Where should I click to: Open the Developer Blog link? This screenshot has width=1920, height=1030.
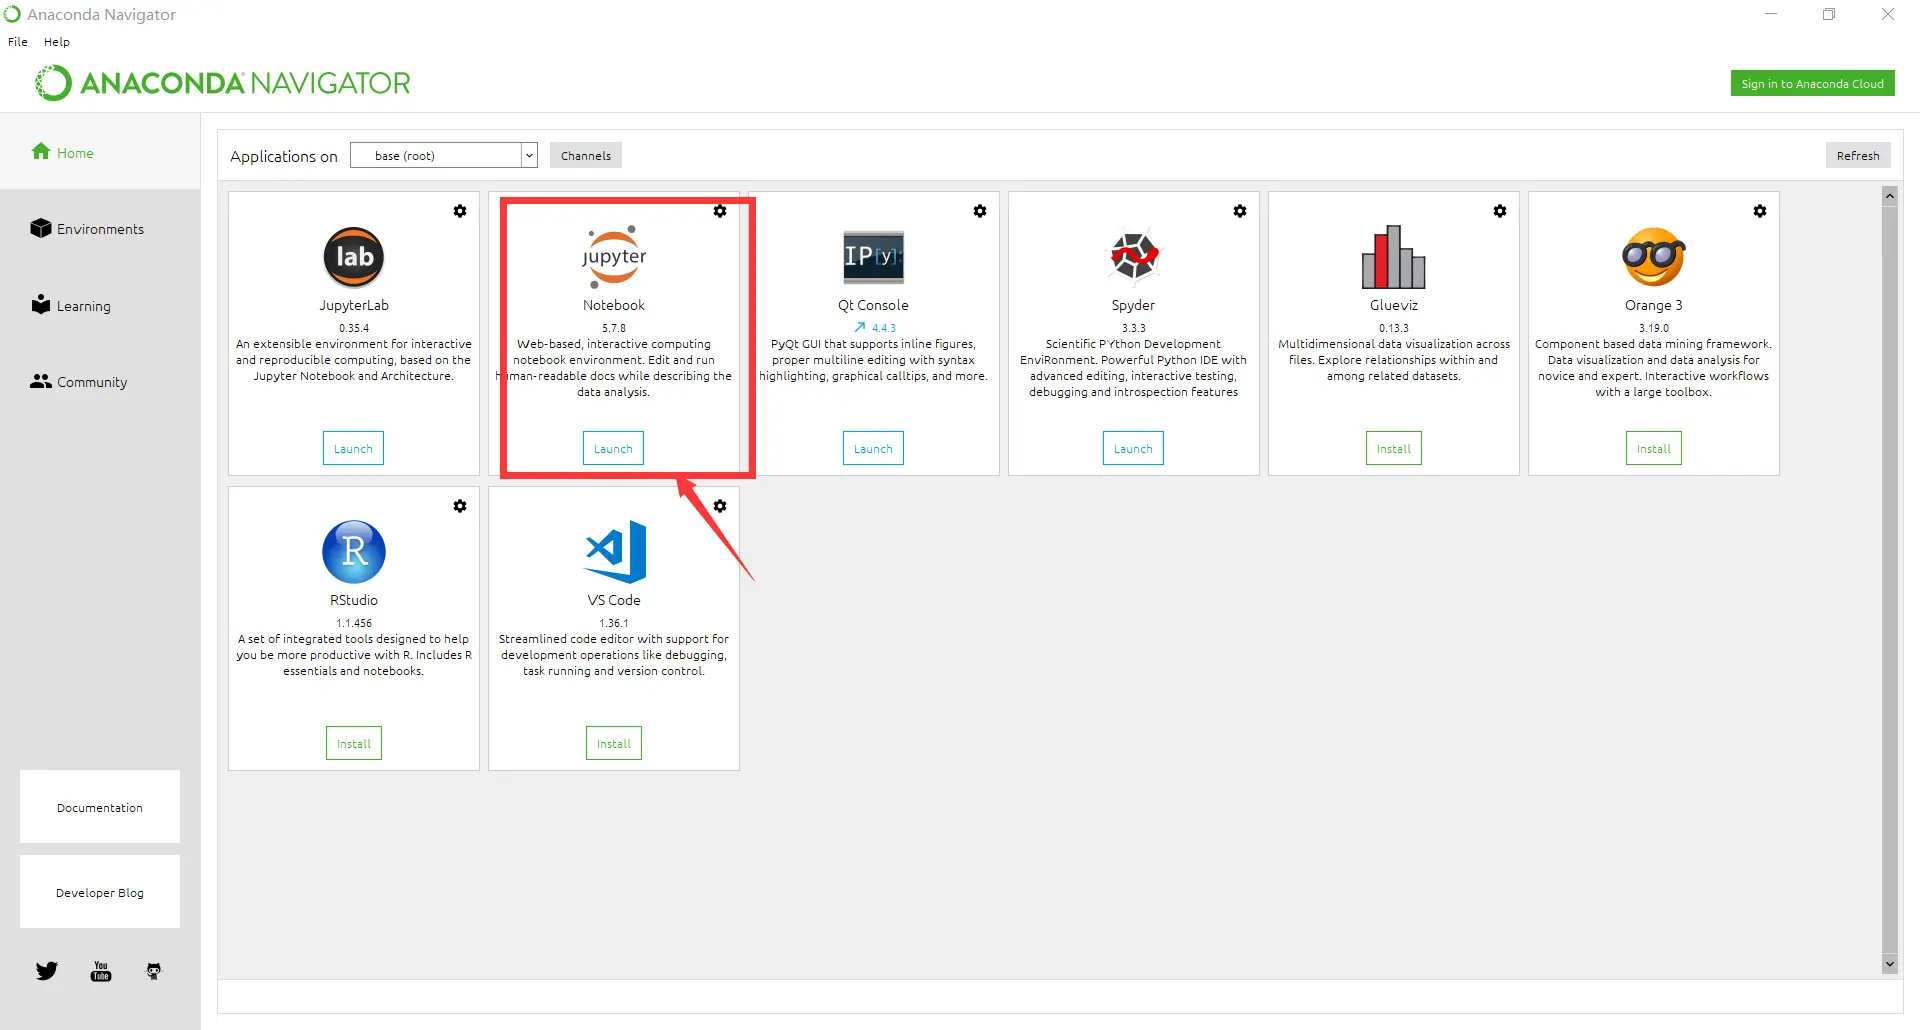(100, 891)
